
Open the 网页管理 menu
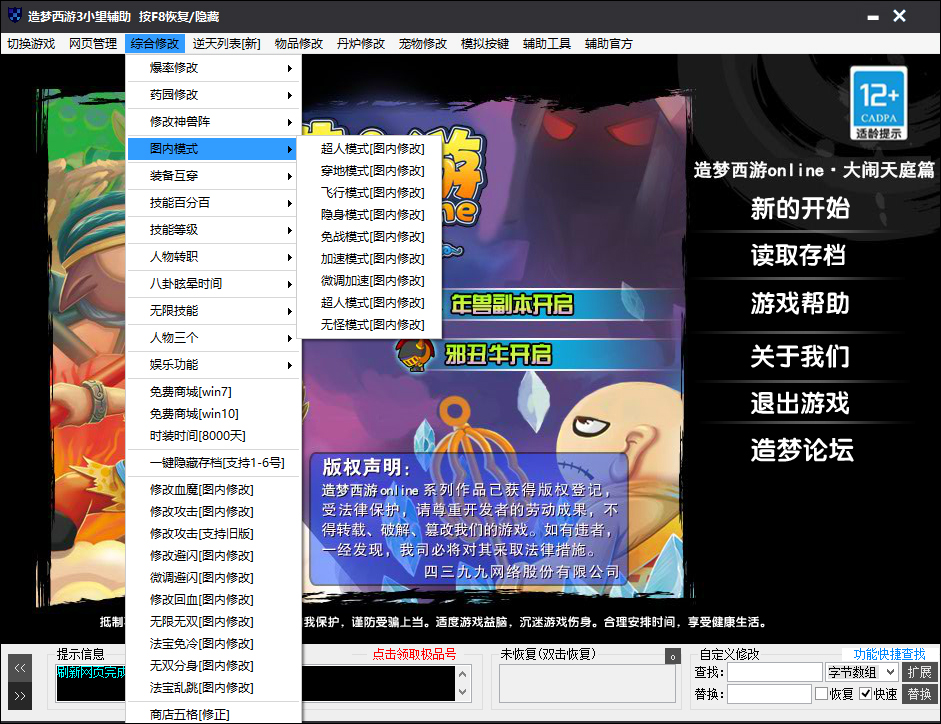click(93, 44)
